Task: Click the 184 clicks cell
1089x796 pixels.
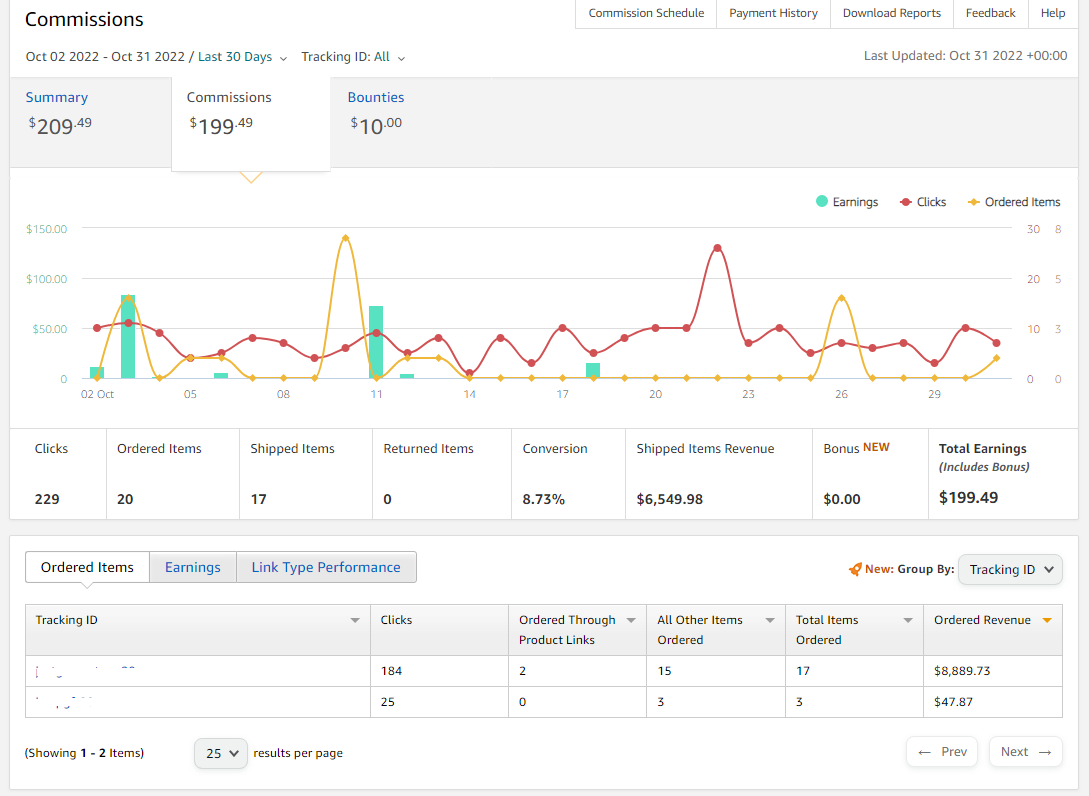Action: pos(439,671)
